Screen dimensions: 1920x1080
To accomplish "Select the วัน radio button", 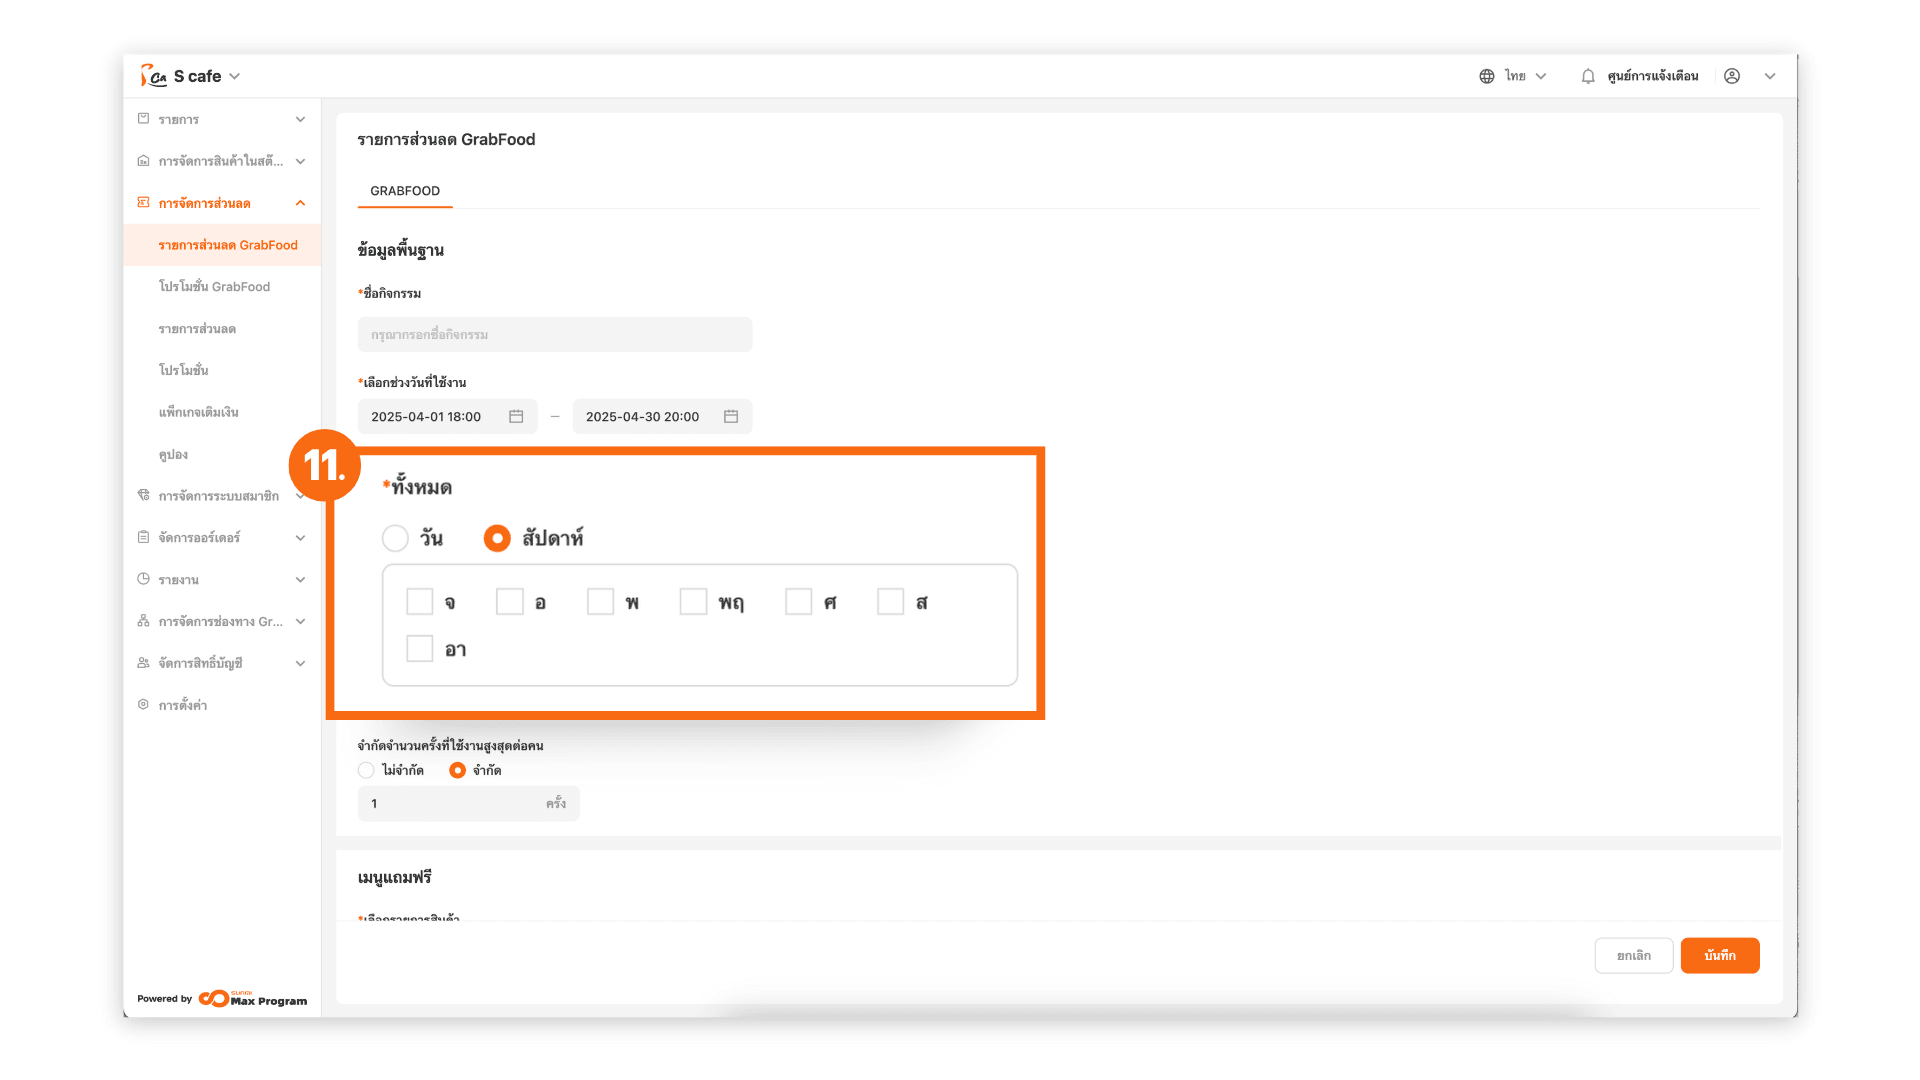I will [x=395, y=538].
